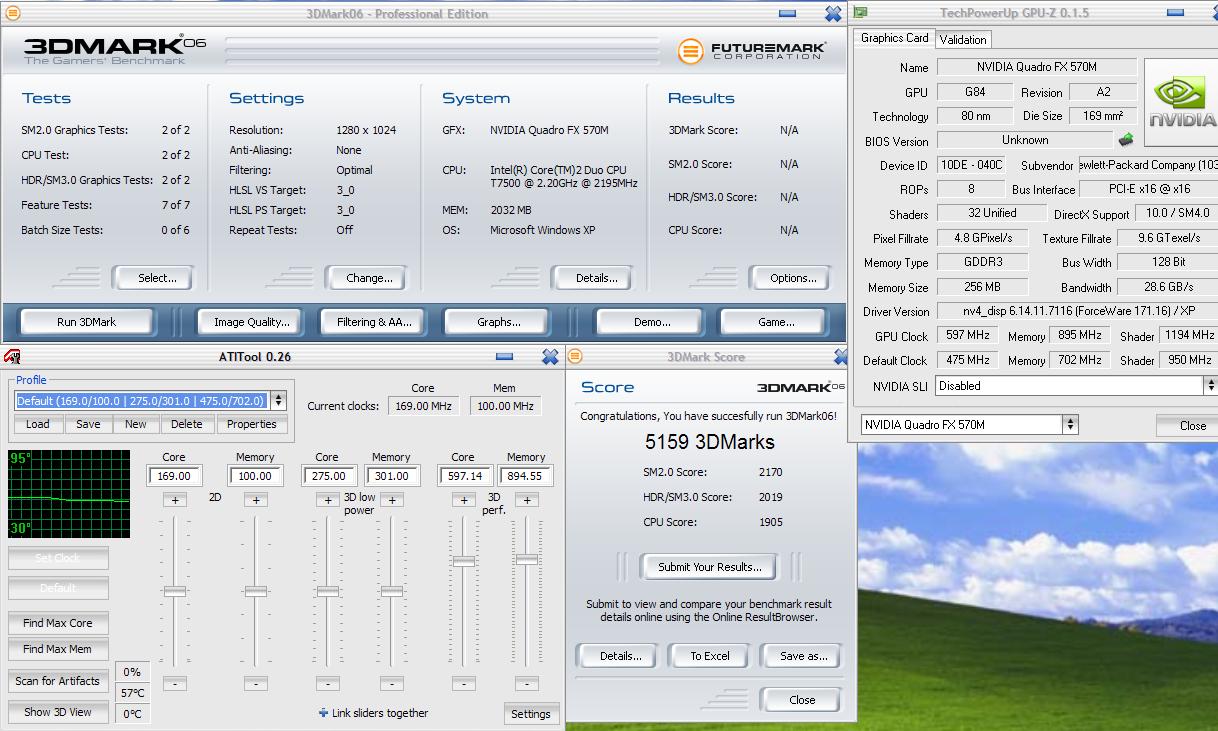The width and height of the screenshot is (1218, 731).
Task: Toggle Link sliders together
Action: (x=324, y=713)
